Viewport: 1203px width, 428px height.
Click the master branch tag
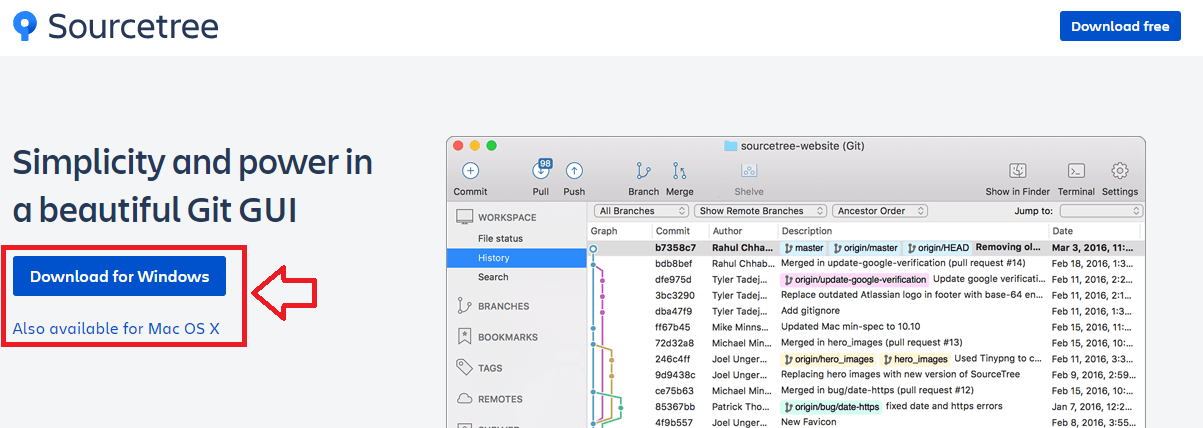tap(804, 247)
